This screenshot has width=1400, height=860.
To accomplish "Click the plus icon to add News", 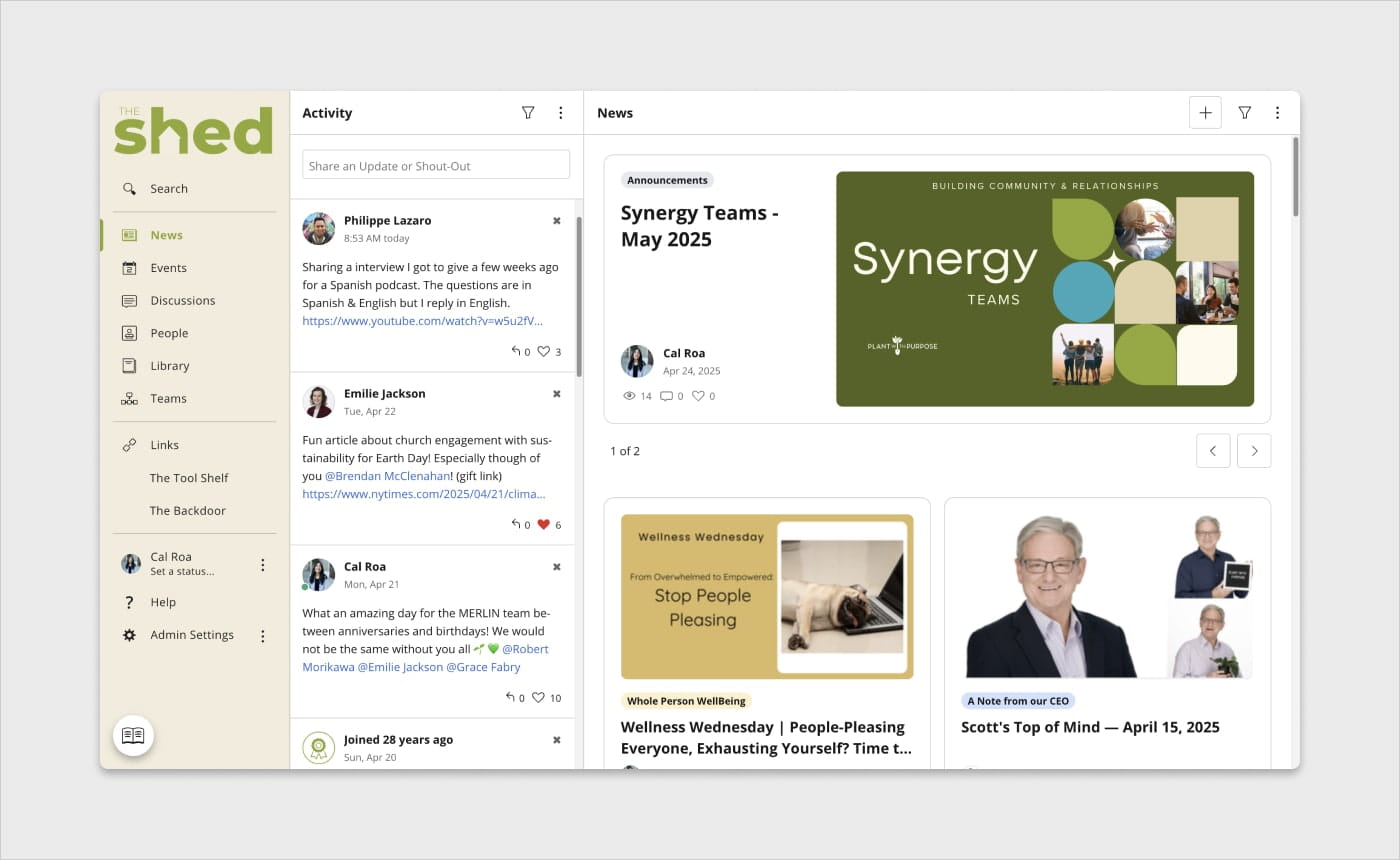I will 1205,113.
